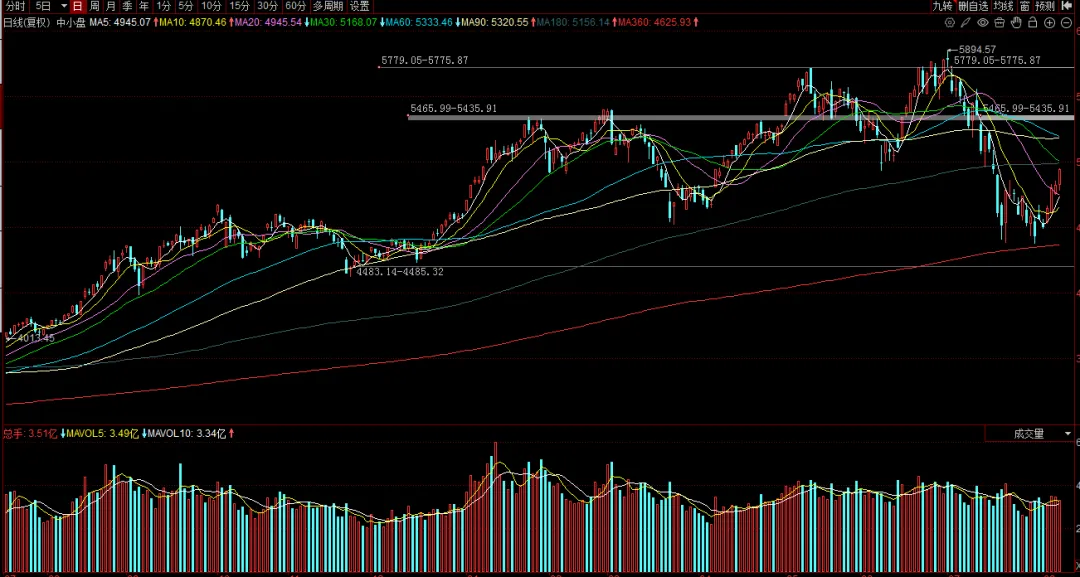Switch to 10分 minute chart

211,6
